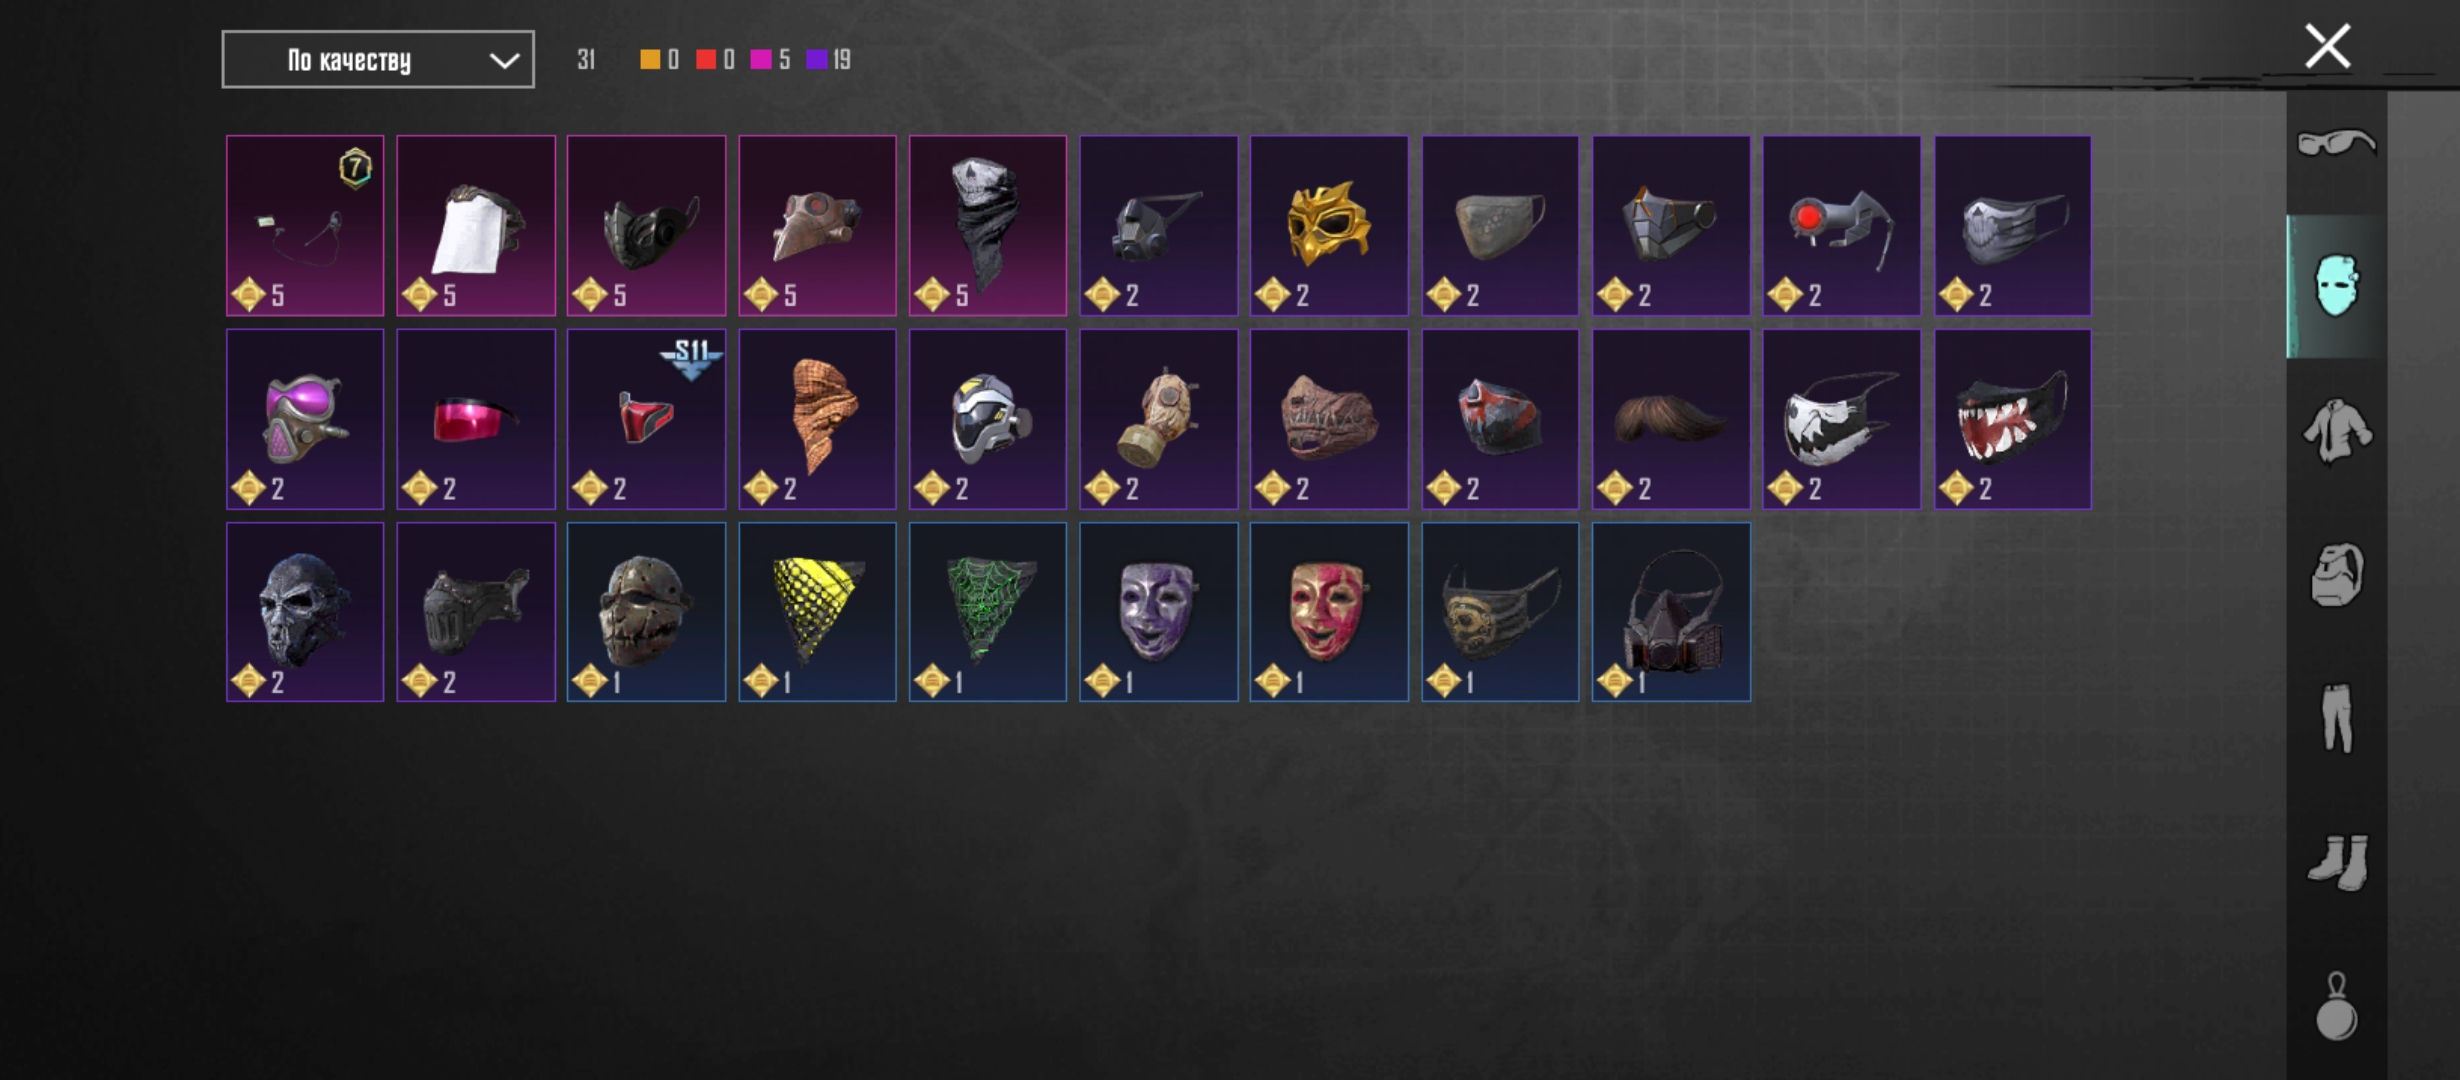Select the golden mask item
This screenshot has width=2460, height=1080.
[x=1329, y=226]
